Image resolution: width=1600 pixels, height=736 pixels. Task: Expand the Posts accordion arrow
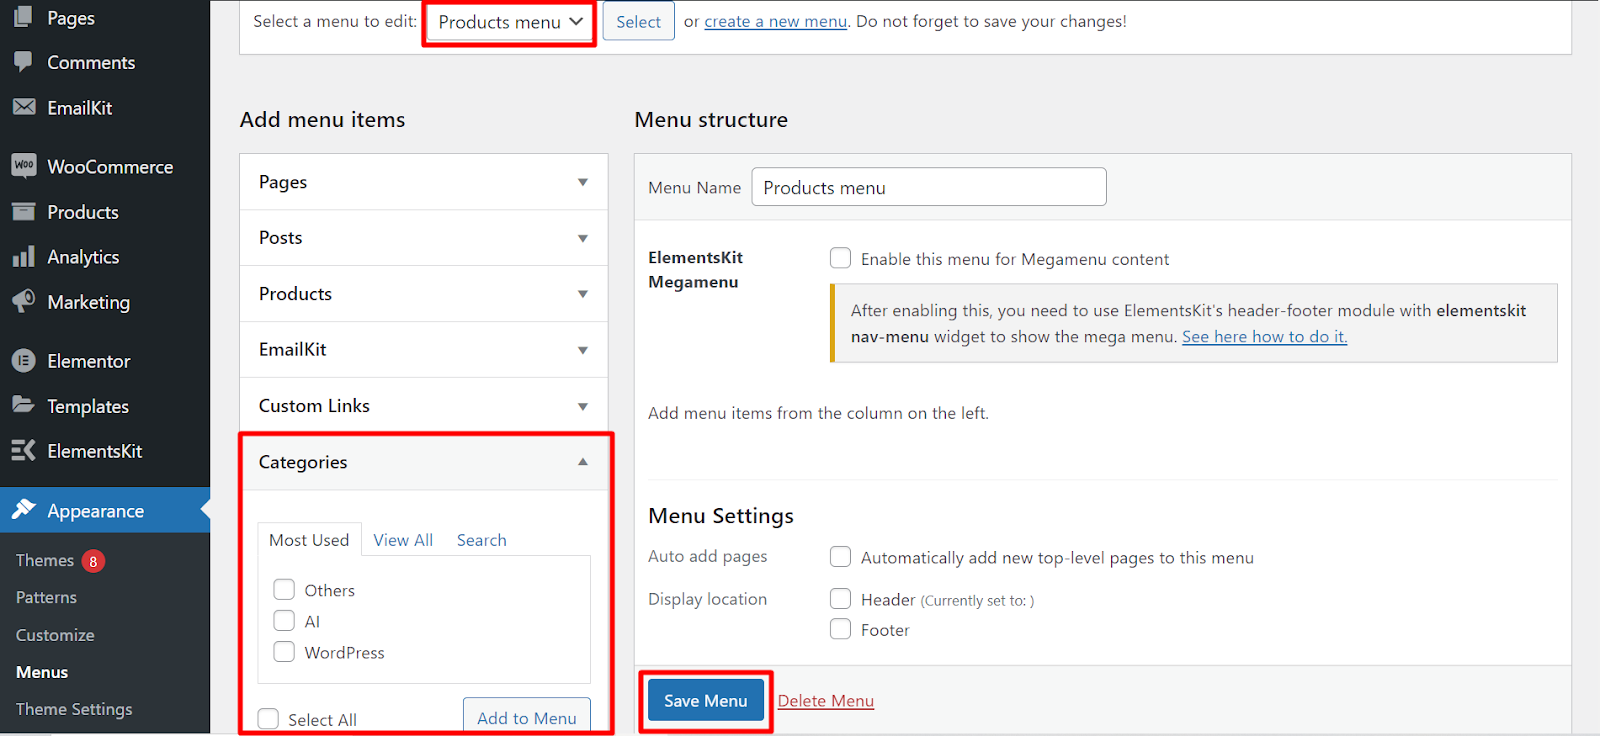point(582,238)
